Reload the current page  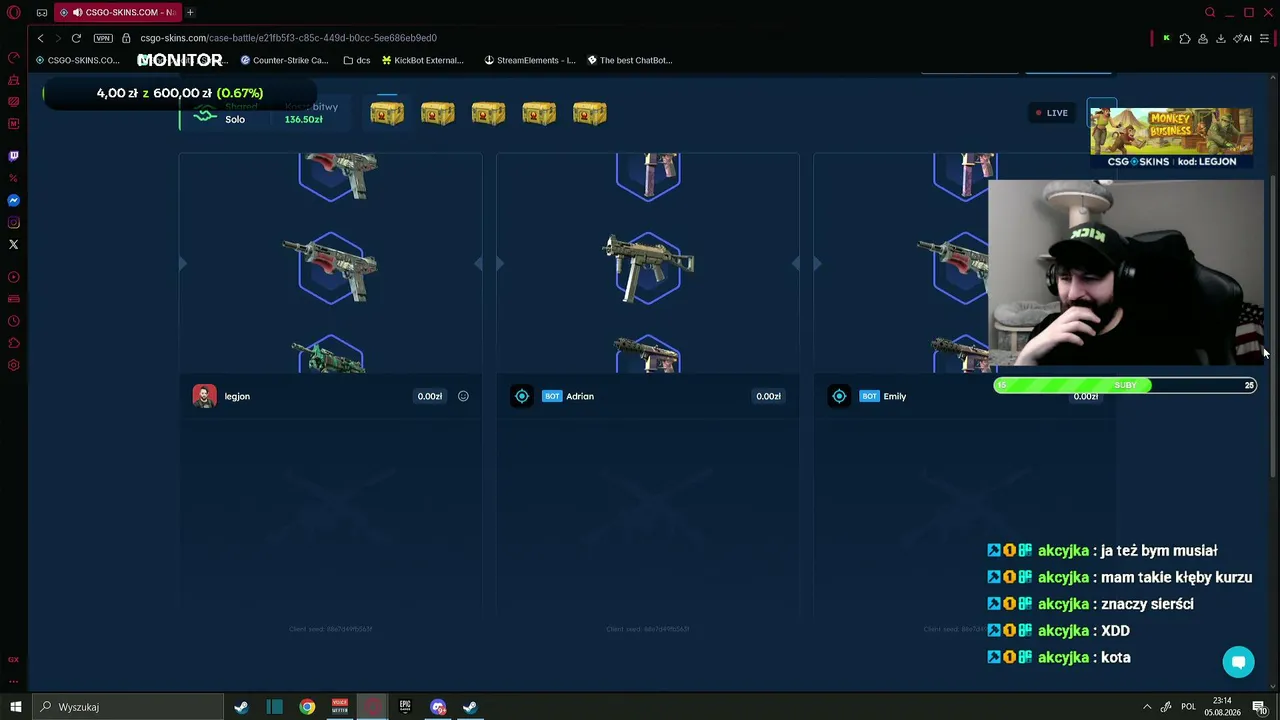click(x=76, y=38)
